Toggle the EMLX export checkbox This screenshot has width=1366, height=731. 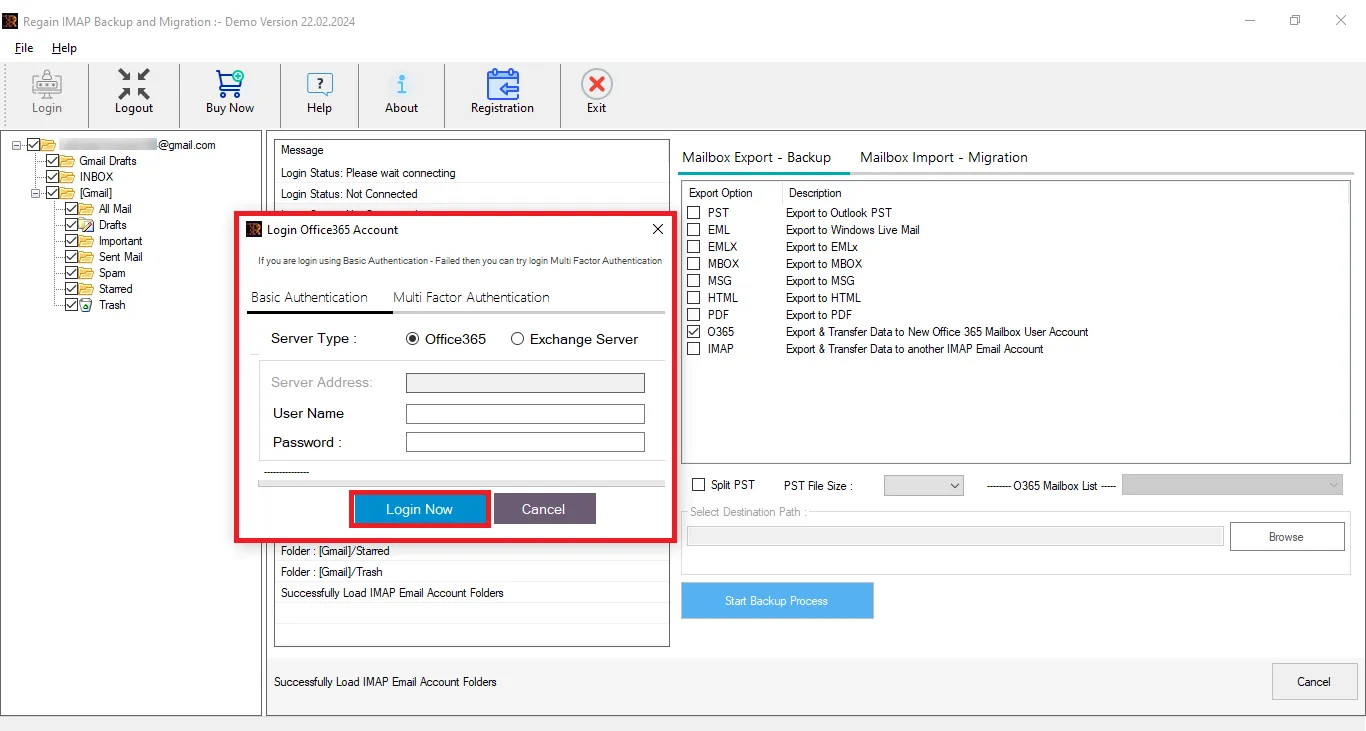694,247
